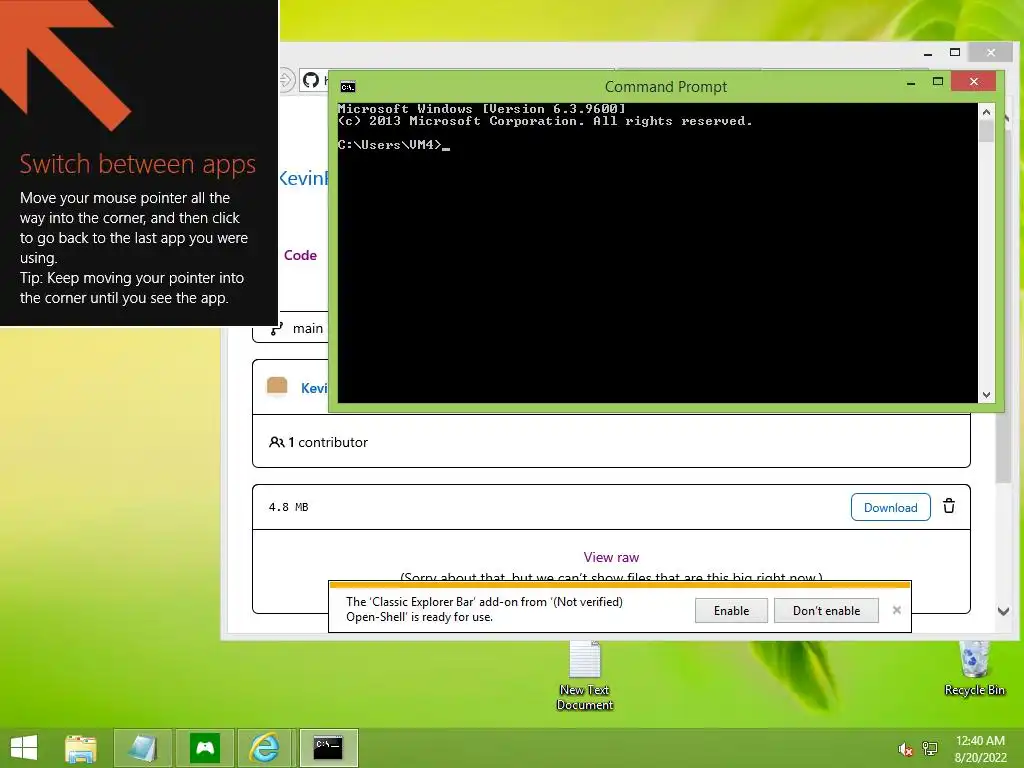Click the browser page scroll-down arrow
Screen dimensions: 1024x768
(x=1004, y=612)
